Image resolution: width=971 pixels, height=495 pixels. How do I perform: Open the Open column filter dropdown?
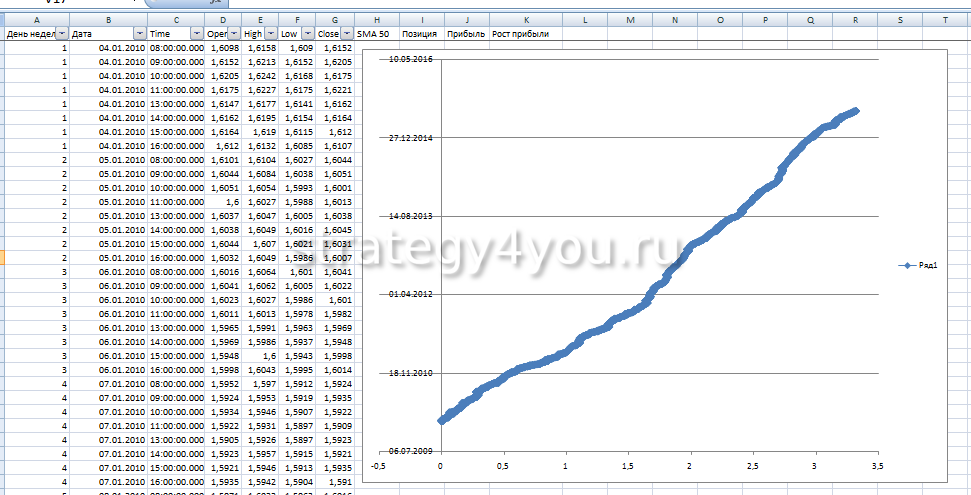point(235,34)
